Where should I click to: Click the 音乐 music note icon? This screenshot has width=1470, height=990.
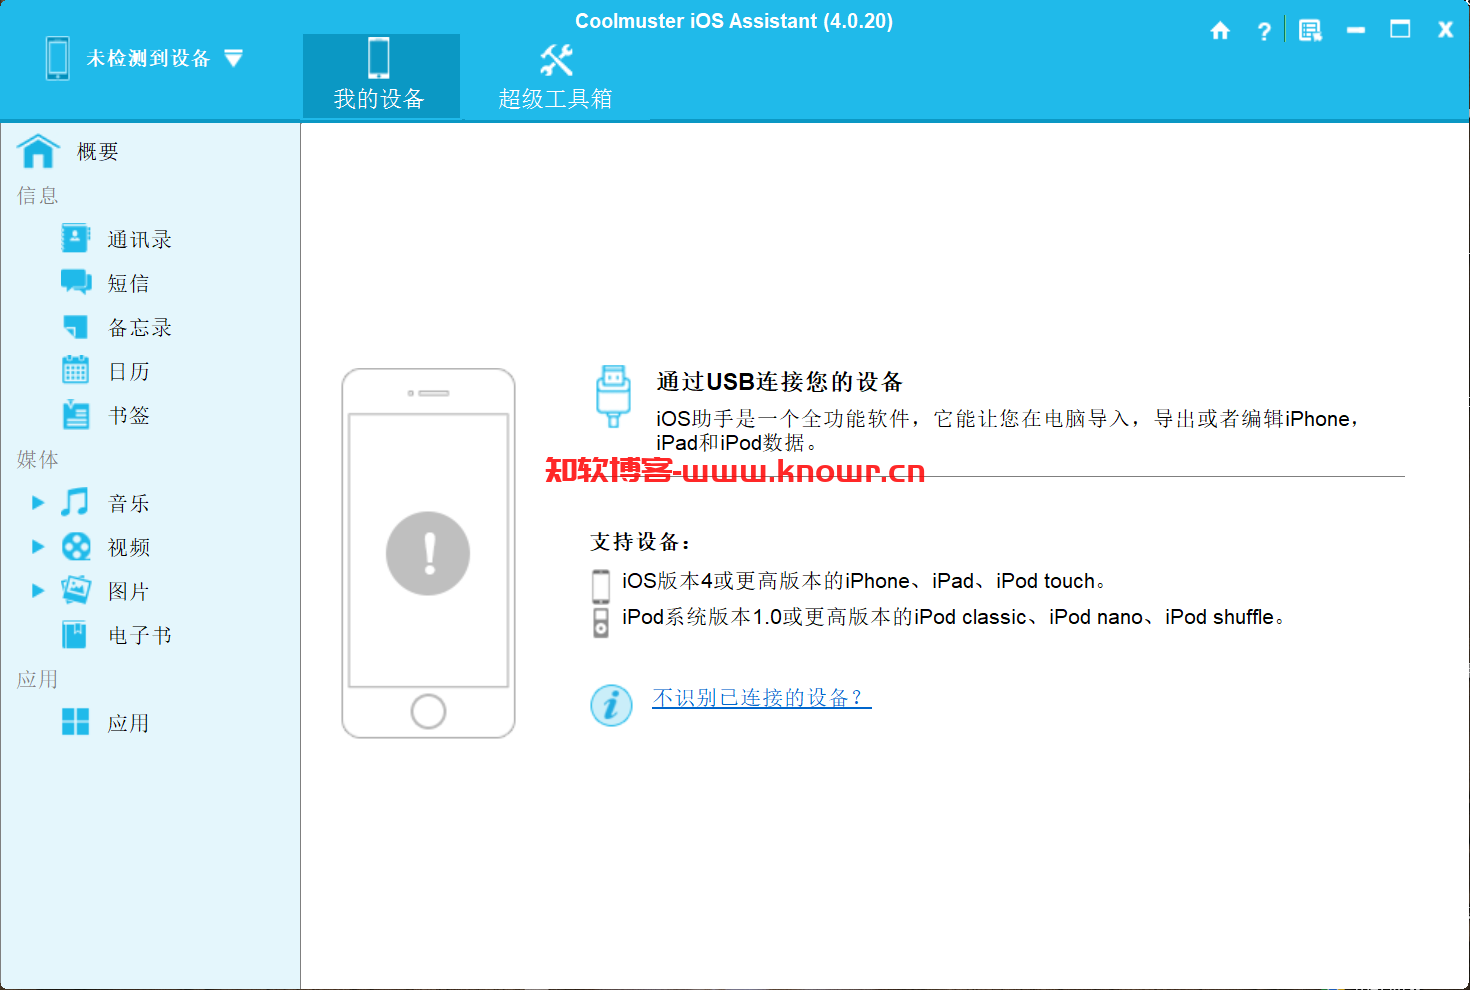click(x=75, y=502)
